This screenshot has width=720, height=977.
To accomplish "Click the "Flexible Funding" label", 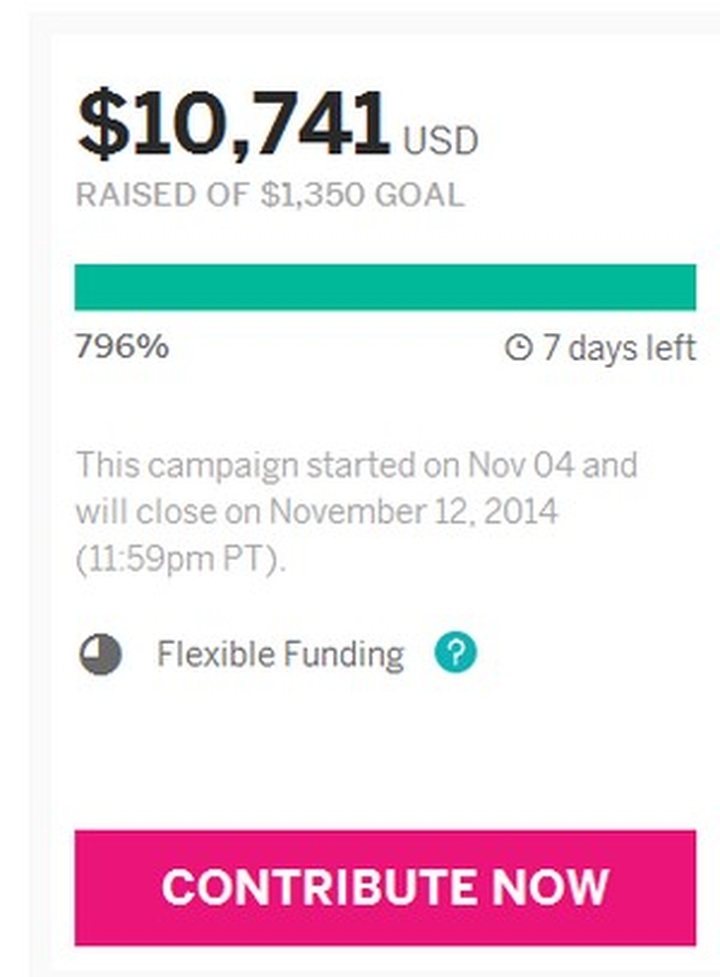I will tap(280, 655).
